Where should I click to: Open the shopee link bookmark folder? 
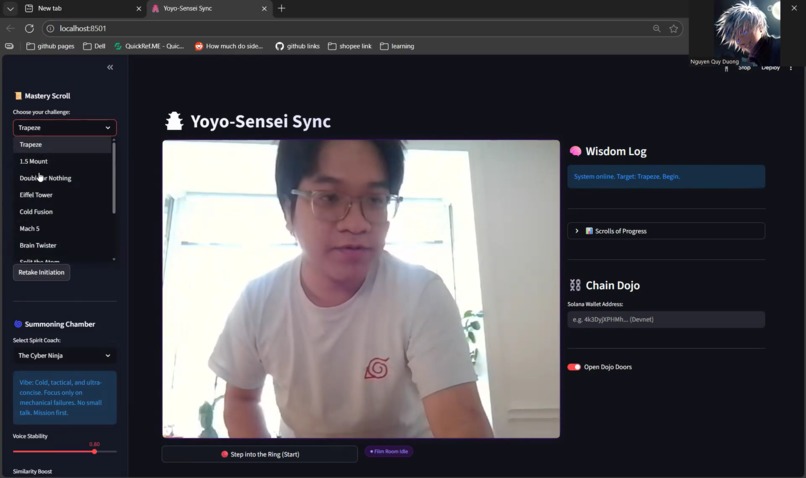[350, 46]
